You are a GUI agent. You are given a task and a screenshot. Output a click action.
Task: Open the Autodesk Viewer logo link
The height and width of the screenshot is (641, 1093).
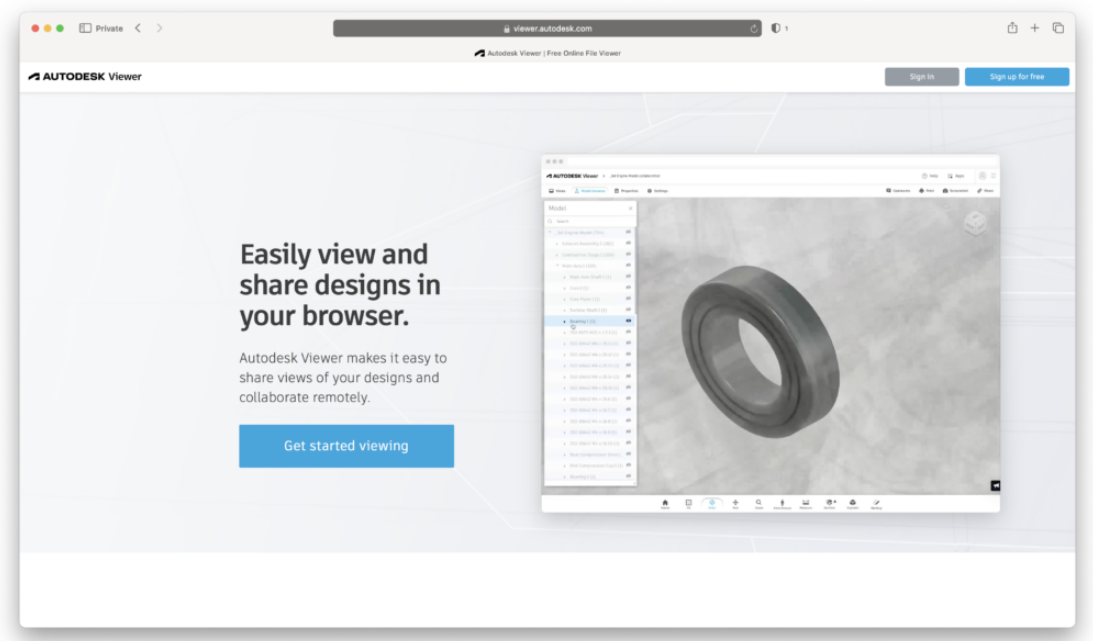point(85,77)
